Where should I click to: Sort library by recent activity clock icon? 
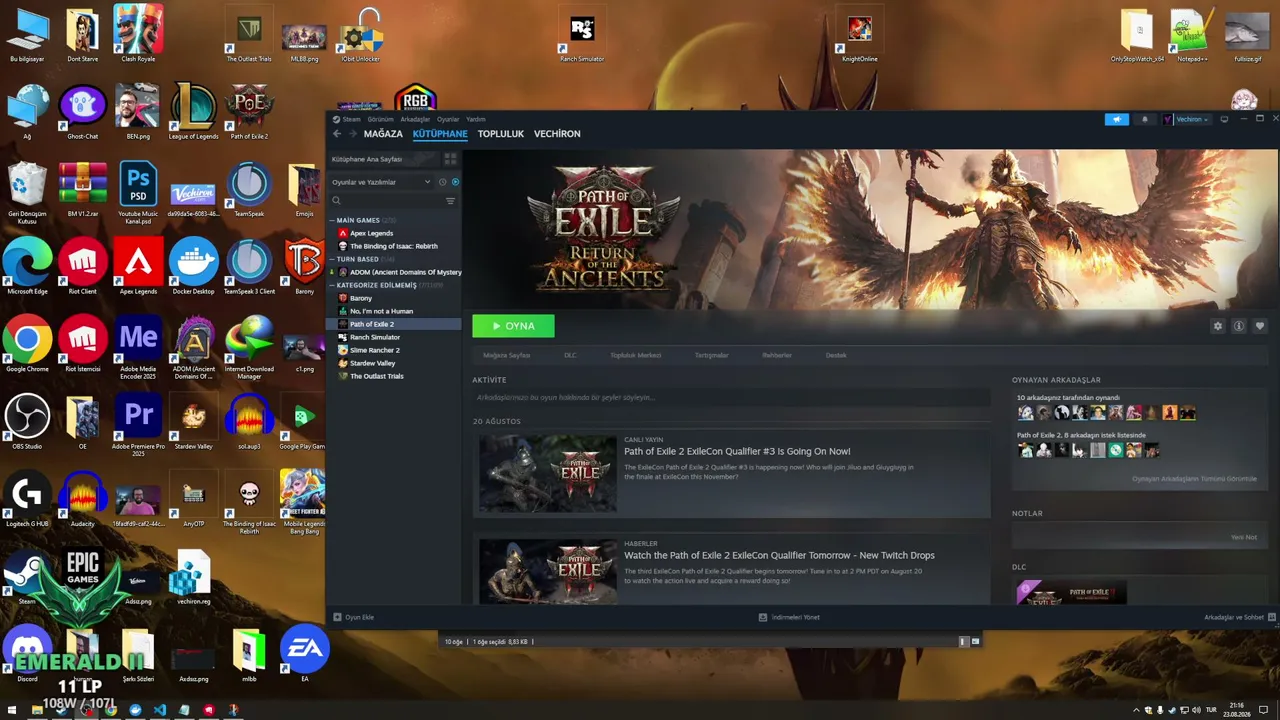[x=442, y=182]
